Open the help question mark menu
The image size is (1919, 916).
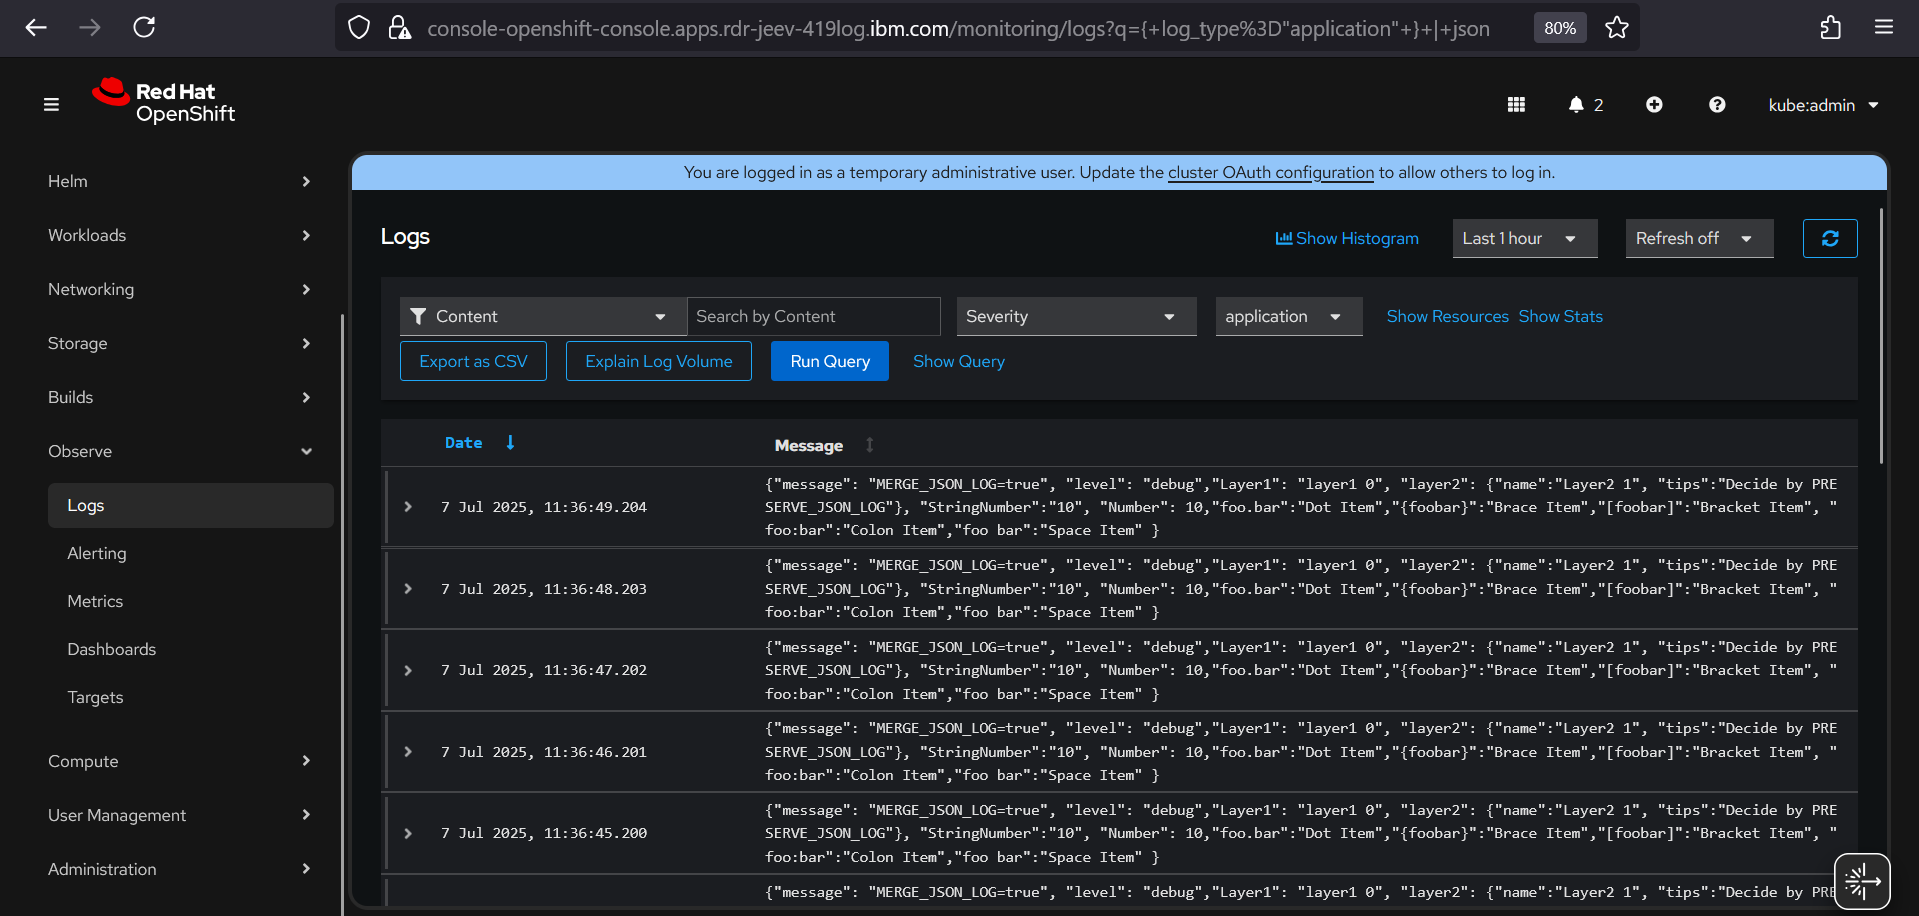coord(1716,105)
